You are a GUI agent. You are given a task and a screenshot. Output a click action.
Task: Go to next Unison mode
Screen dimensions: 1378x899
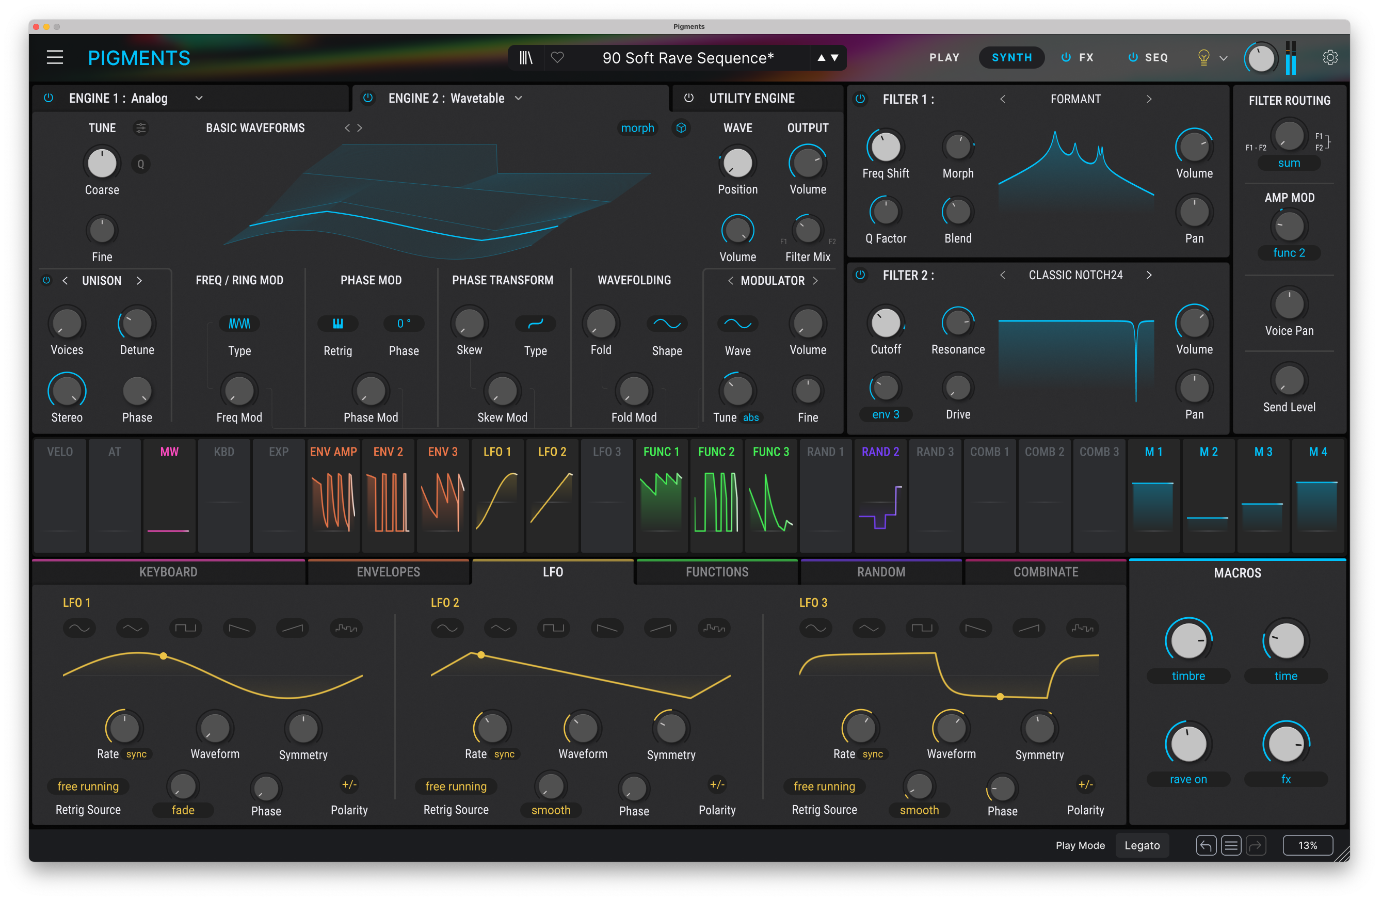coord(139,281)
